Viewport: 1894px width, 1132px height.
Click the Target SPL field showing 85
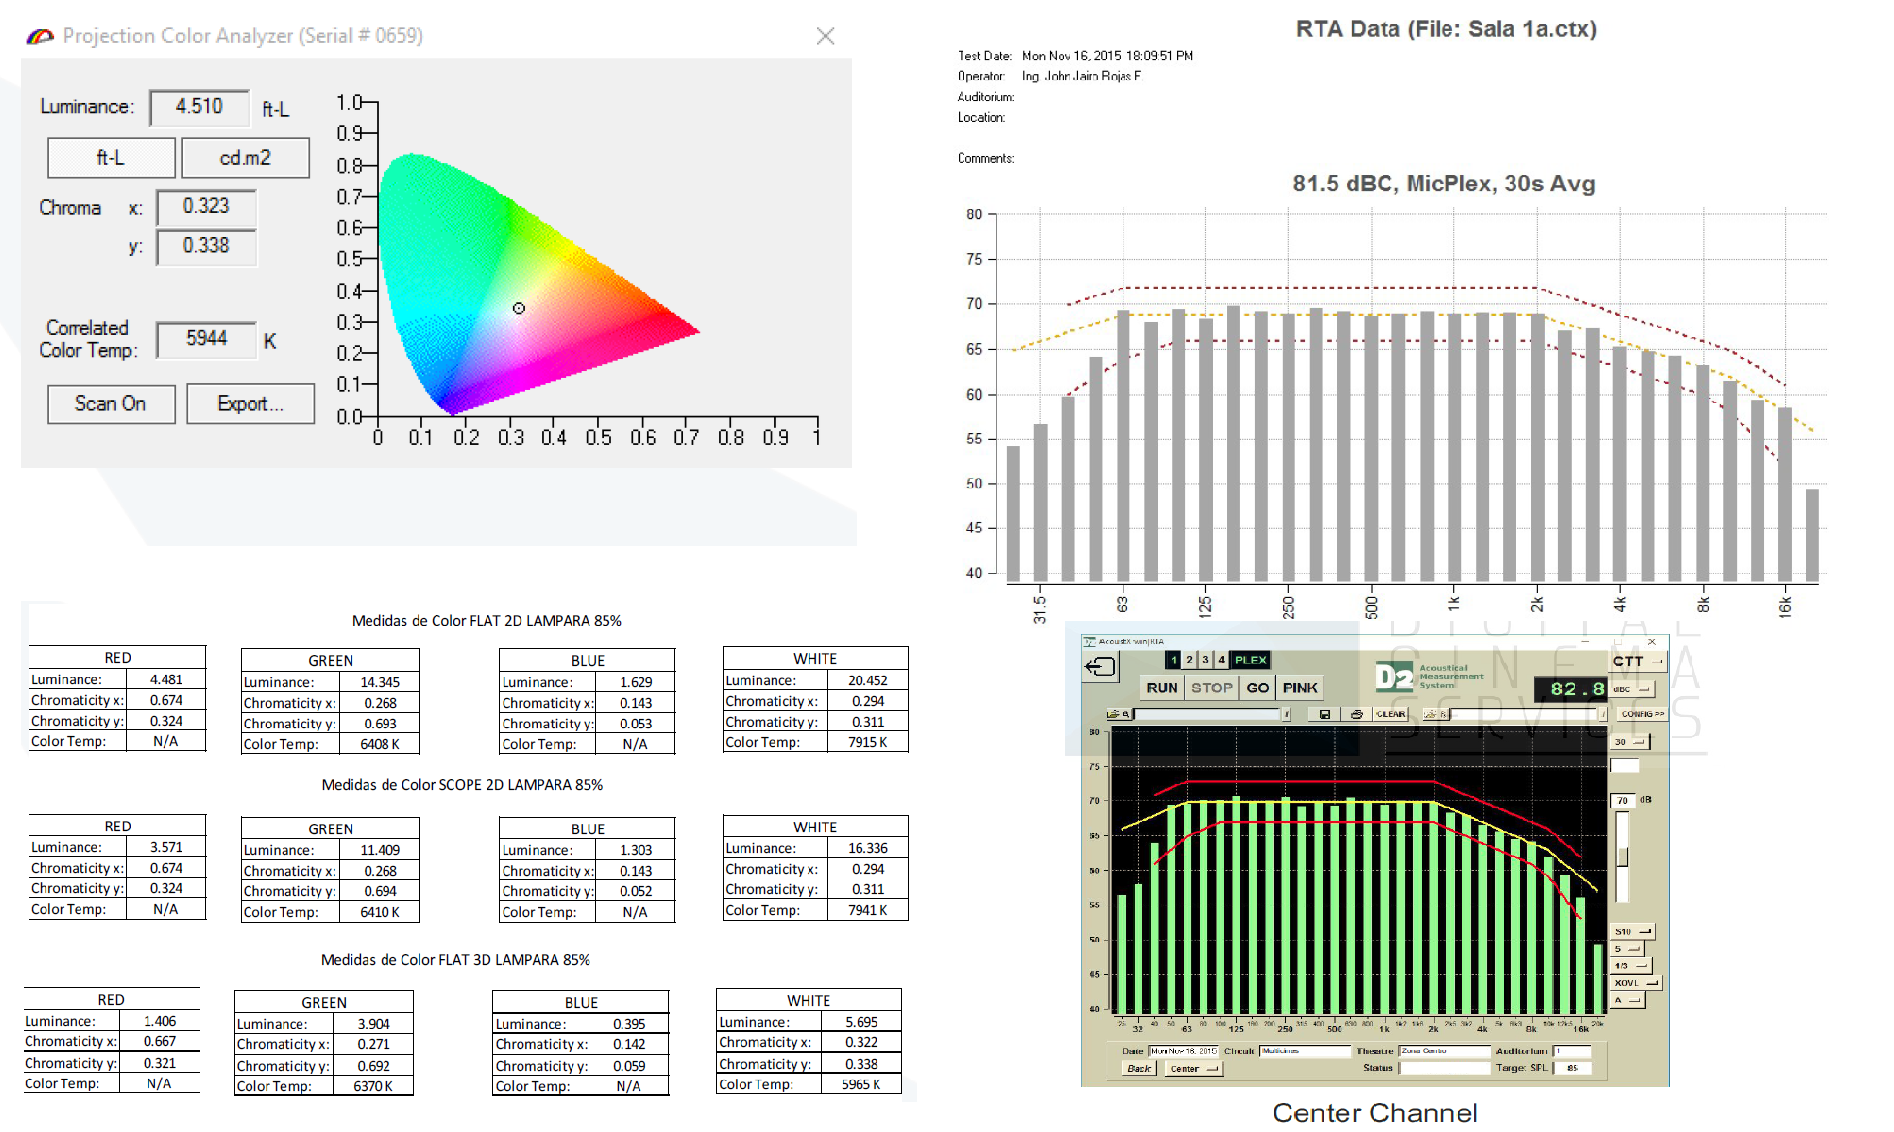(x=1572, y=1068)
